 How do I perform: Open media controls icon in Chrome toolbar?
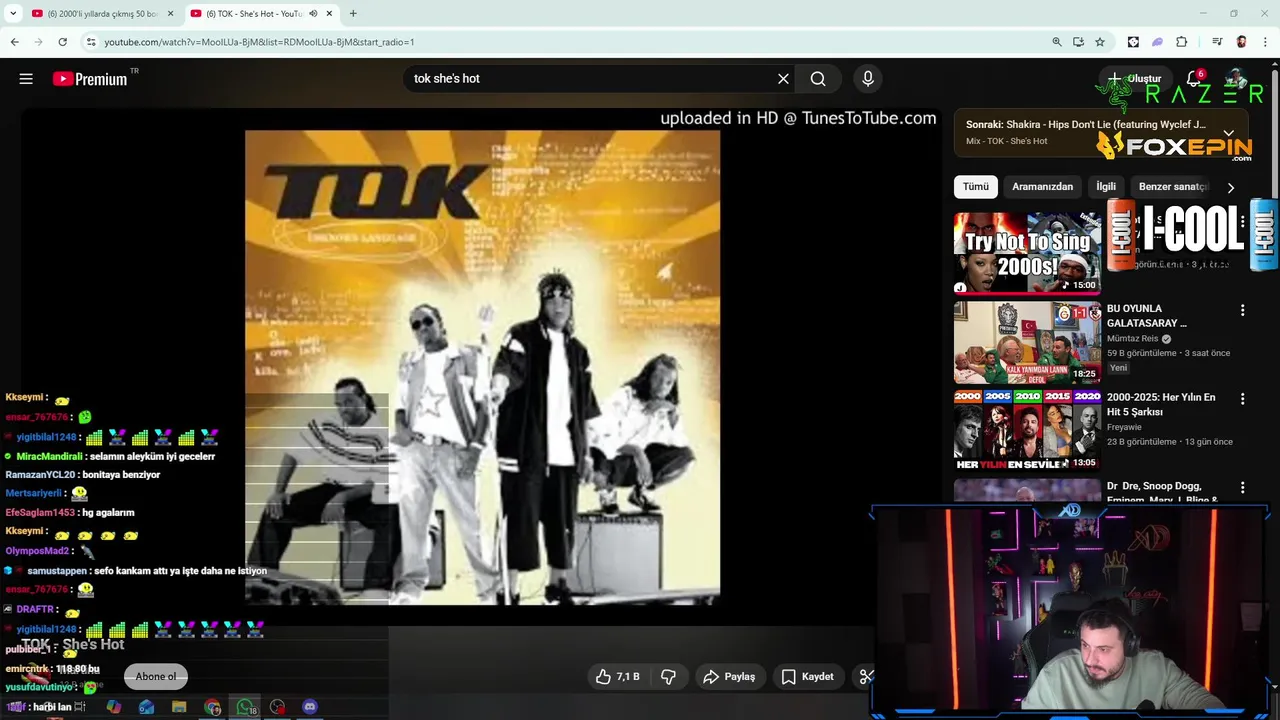coord(1217,42)
